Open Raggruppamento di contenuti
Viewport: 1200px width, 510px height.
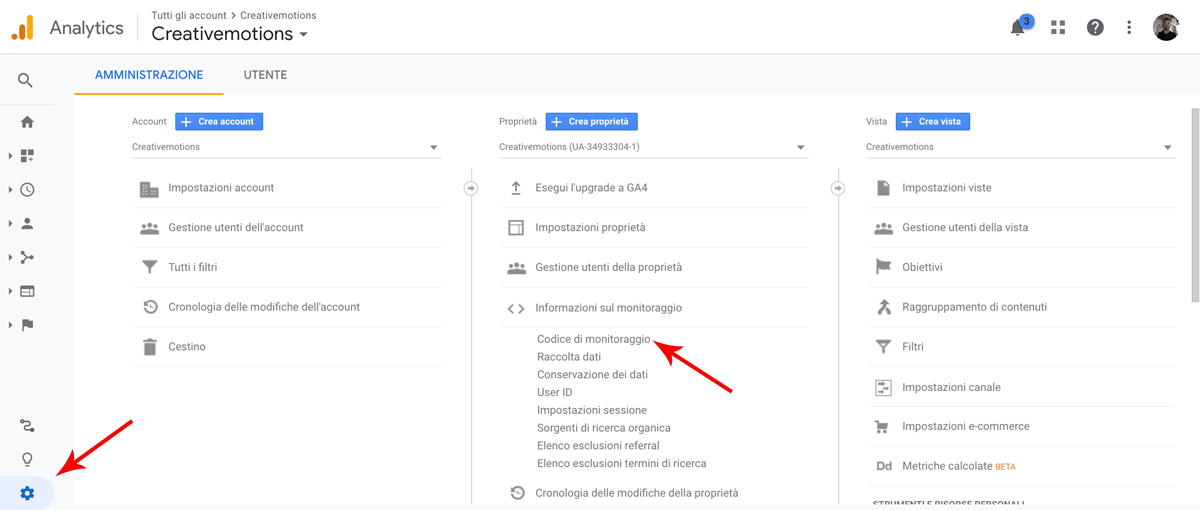975,307
